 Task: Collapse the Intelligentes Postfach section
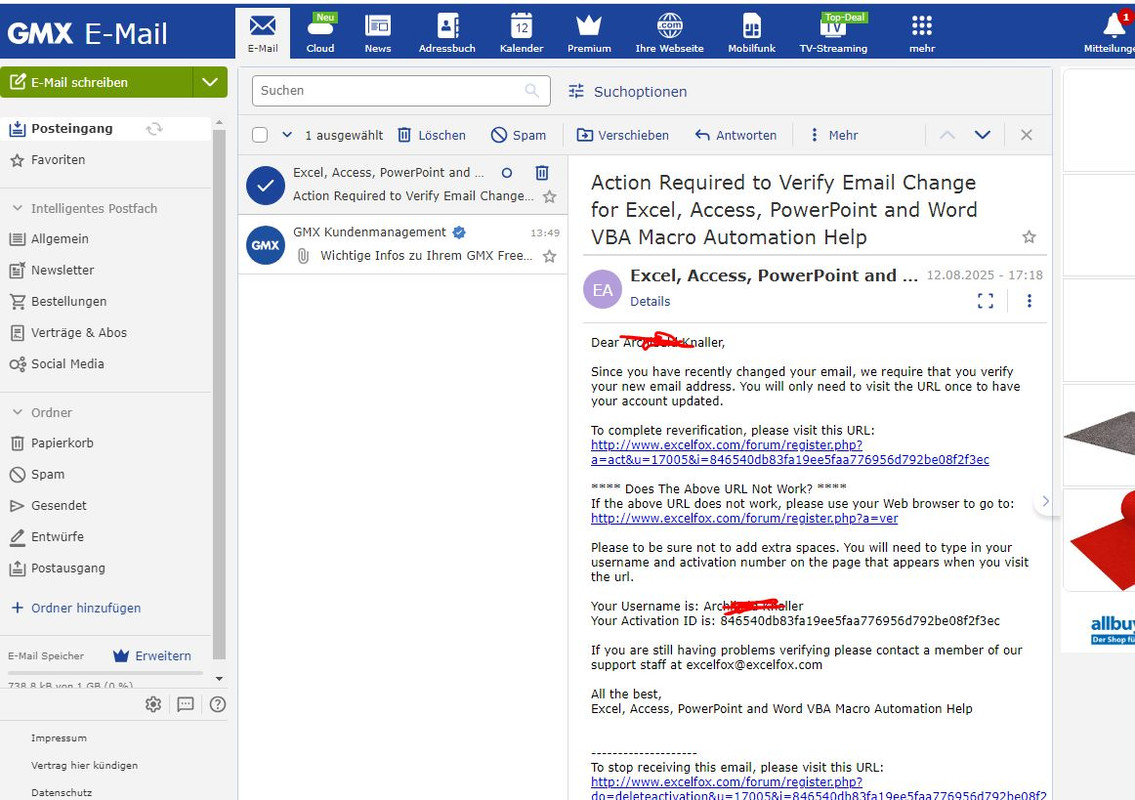[17, 209]
